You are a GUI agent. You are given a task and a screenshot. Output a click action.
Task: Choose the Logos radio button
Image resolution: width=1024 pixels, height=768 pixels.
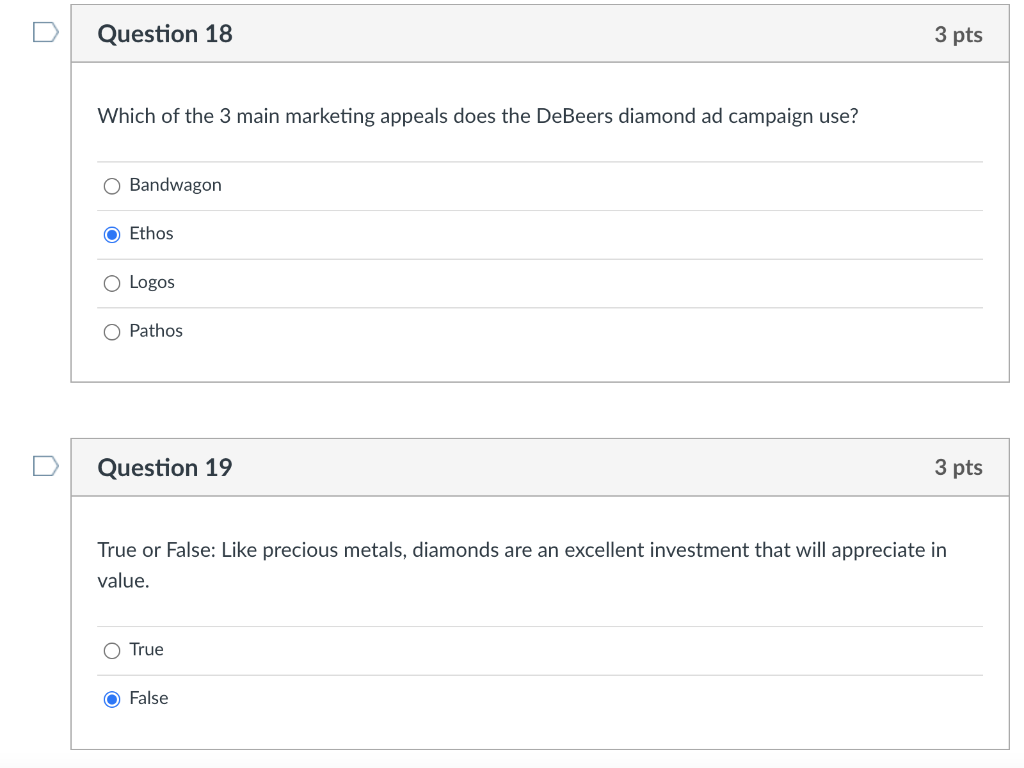point(112,283)
